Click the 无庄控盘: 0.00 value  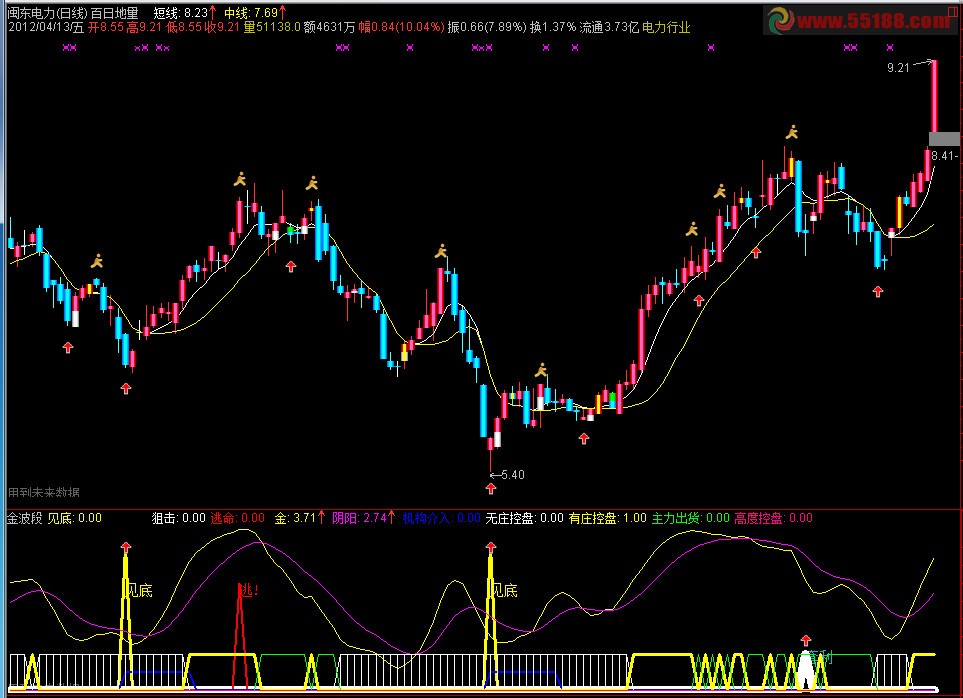click(x=524, y=518)
